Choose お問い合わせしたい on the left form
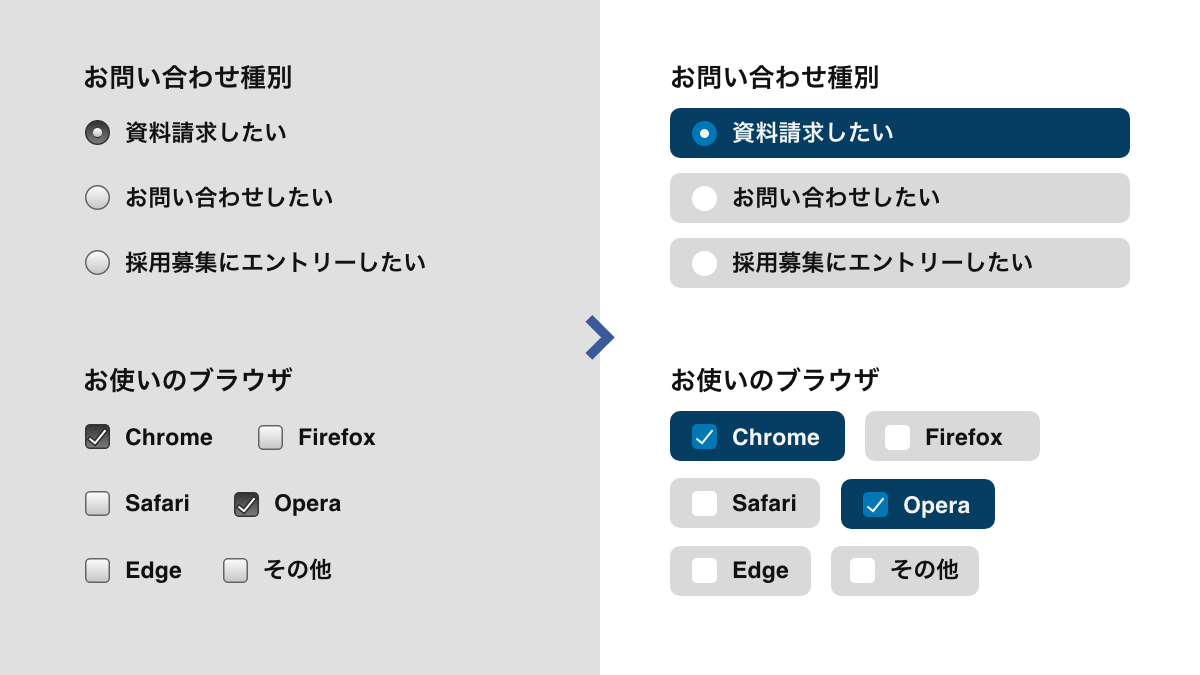 pyautogui.click(x=97, y=197)
